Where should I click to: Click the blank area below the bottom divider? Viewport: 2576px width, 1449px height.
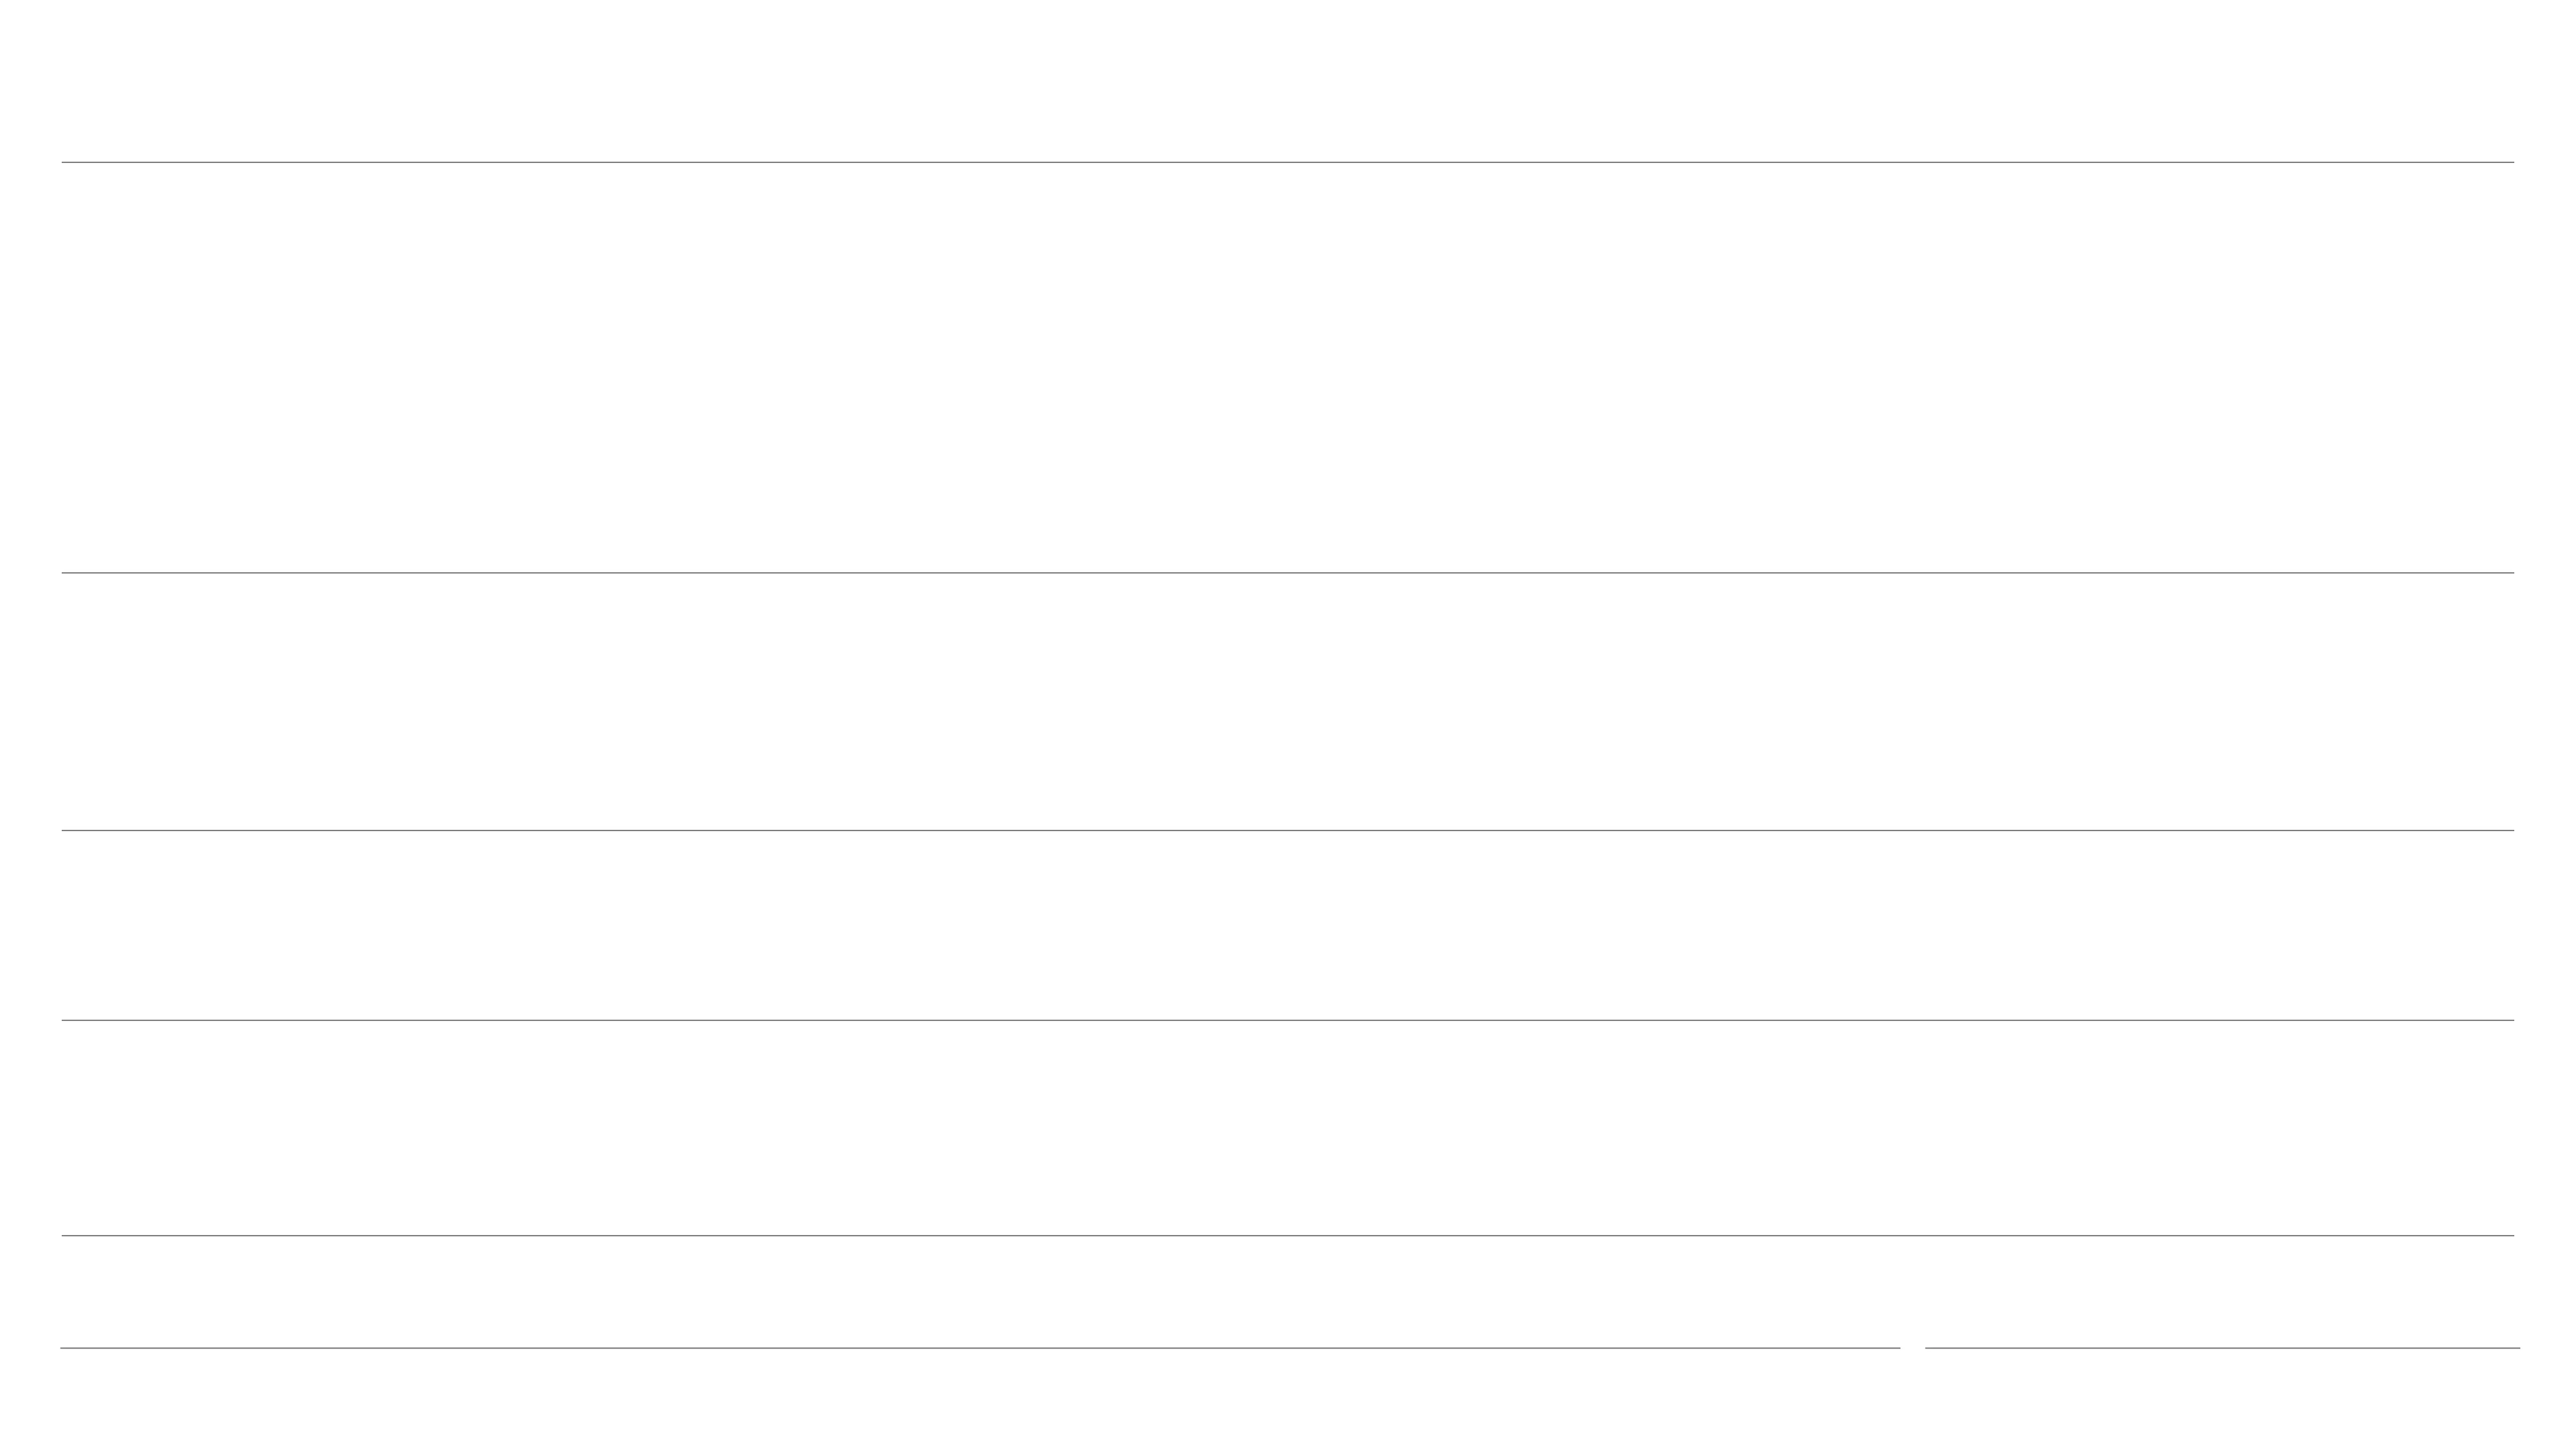click(x=1287, y=1400)
